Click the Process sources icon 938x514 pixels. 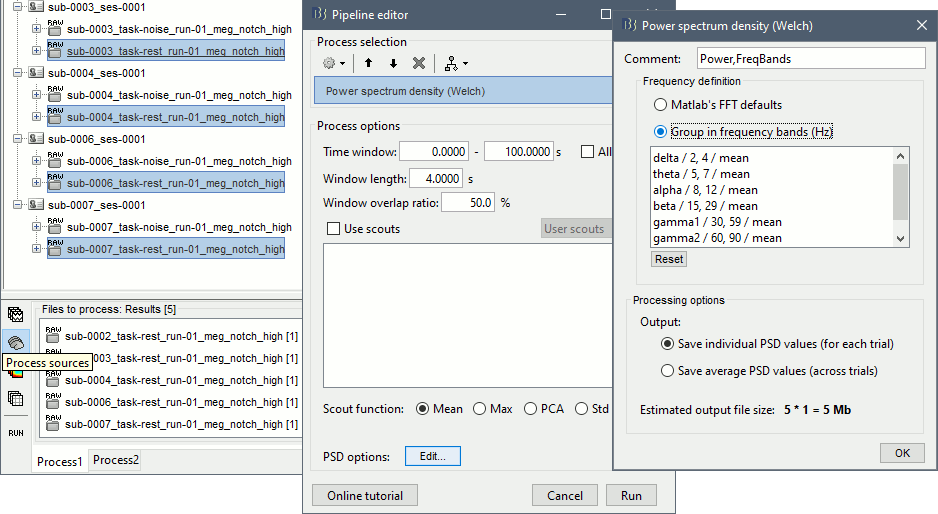point(15,342)
